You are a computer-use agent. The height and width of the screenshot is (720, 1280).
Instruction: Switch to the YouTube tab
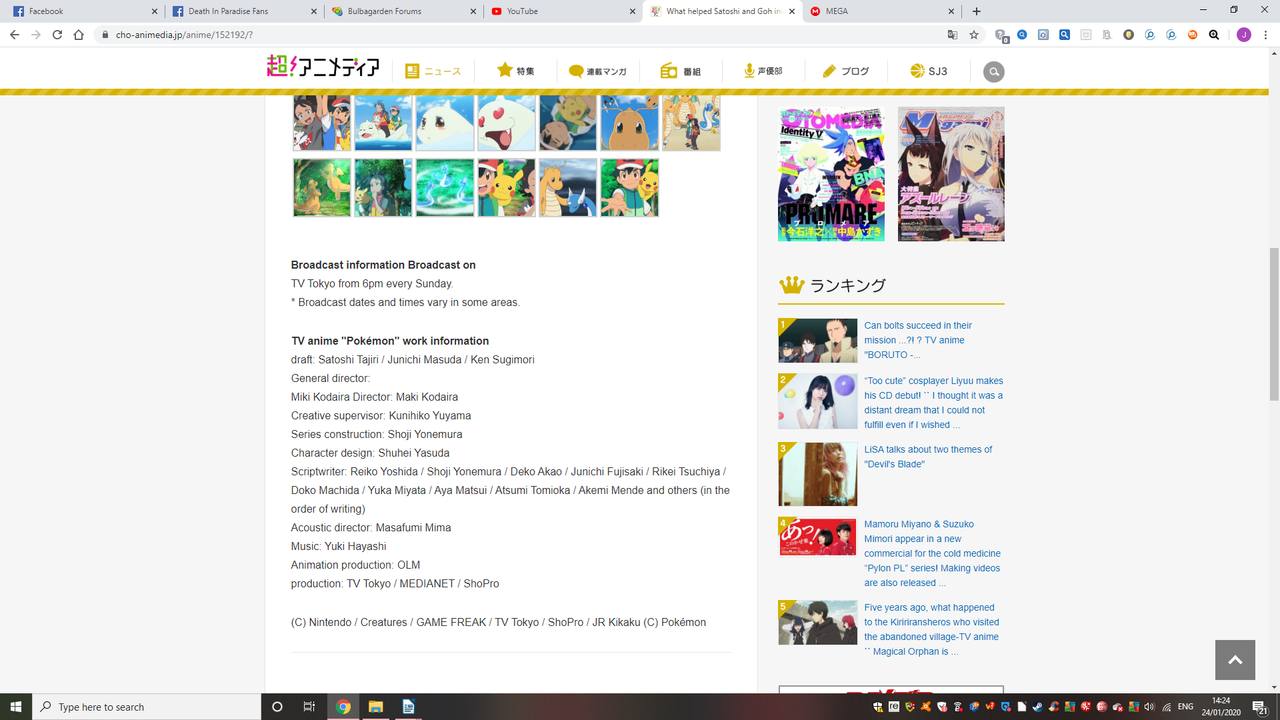(561, 11)
